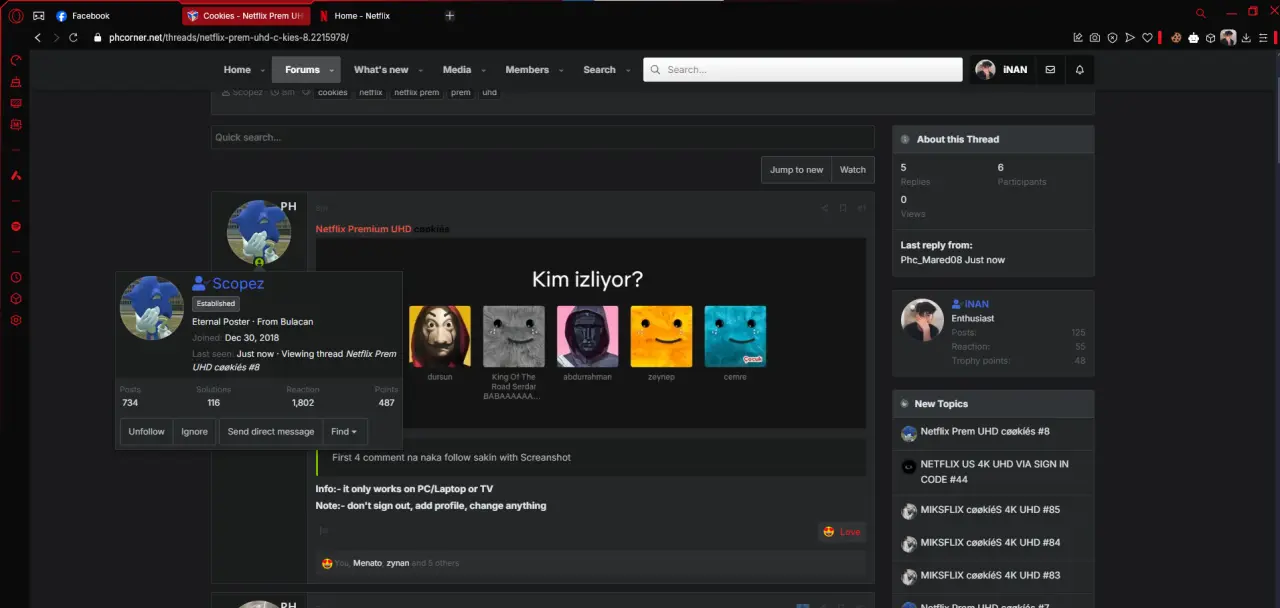Click the 'cookies' thread tag

pos(333,92)
